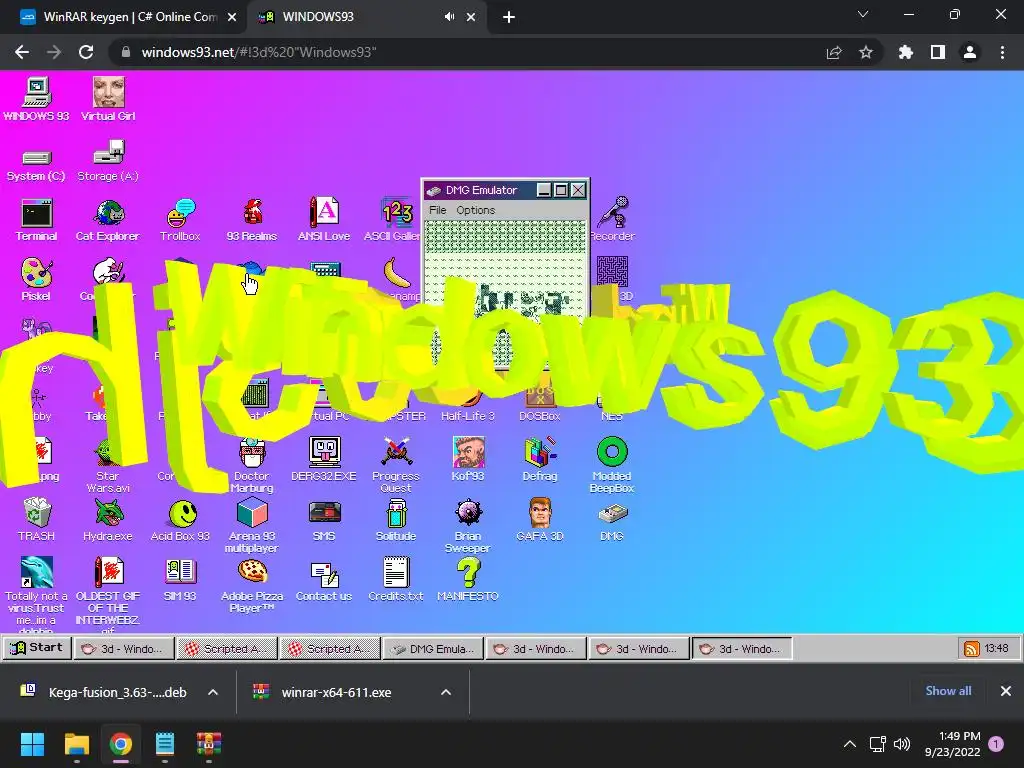Toggle Chrome side panel
The image size is (1024, 768).
tap(938, 52)
